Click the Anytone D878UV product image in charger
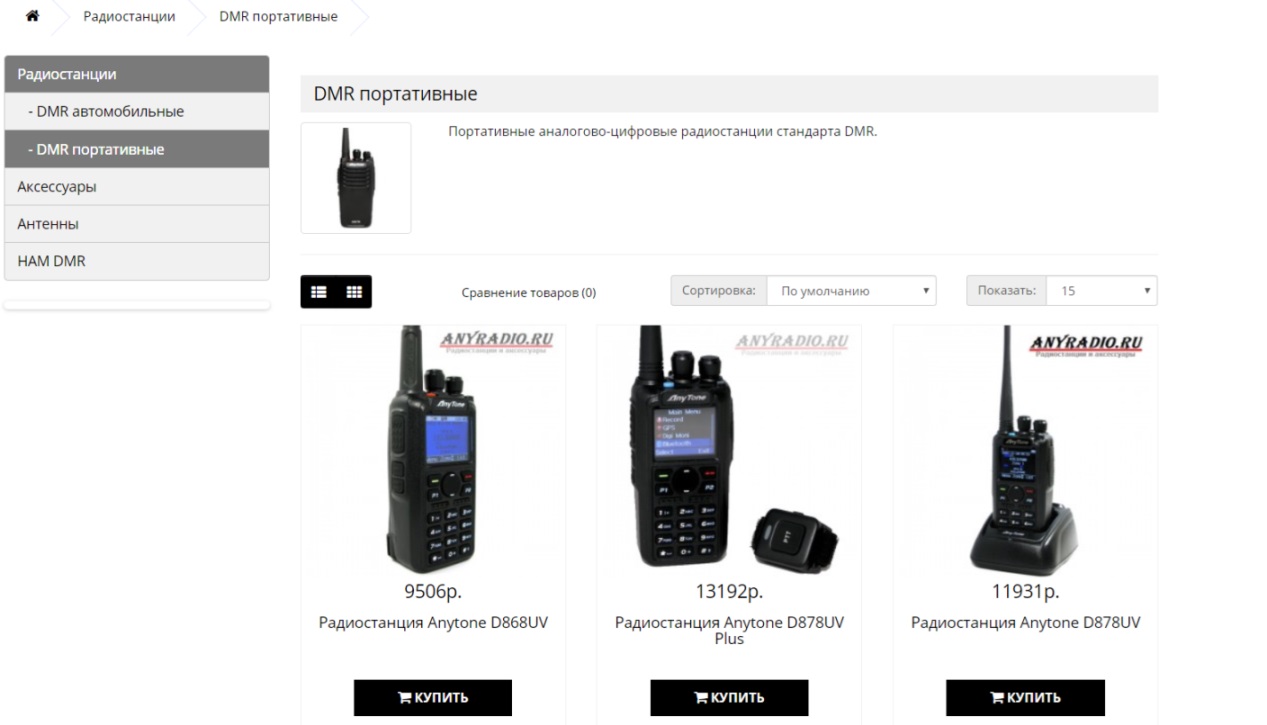The image size is (1267, 725). 1025,449
